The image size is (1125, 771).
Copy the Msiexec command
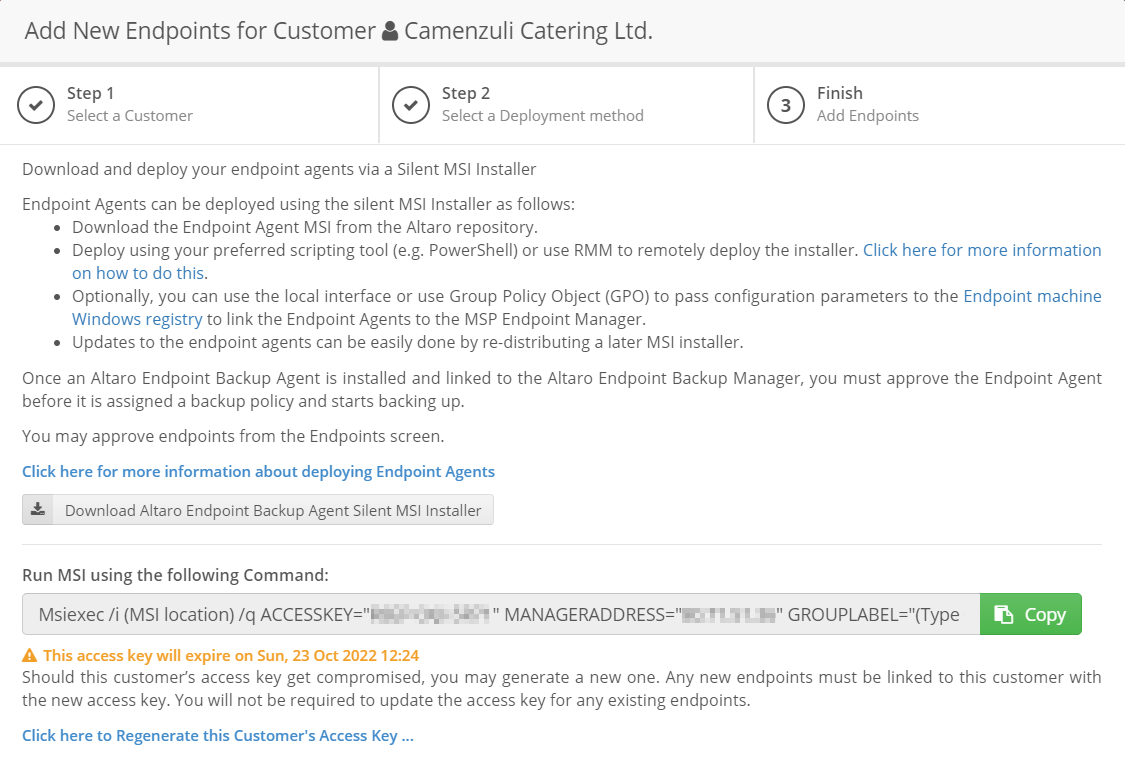point(1030,614)
